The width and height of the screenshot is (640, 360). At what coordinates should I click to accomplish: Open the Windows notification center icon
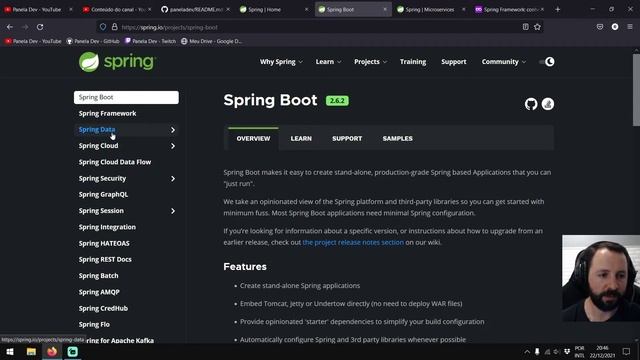pos(627,351)
